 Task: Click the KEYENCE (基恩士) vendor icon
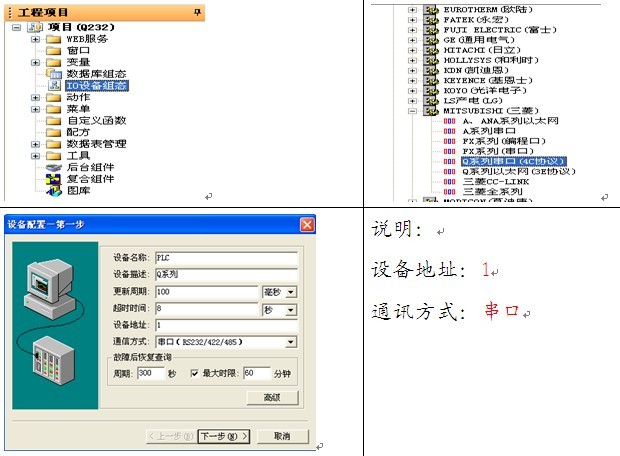[431, 80]
